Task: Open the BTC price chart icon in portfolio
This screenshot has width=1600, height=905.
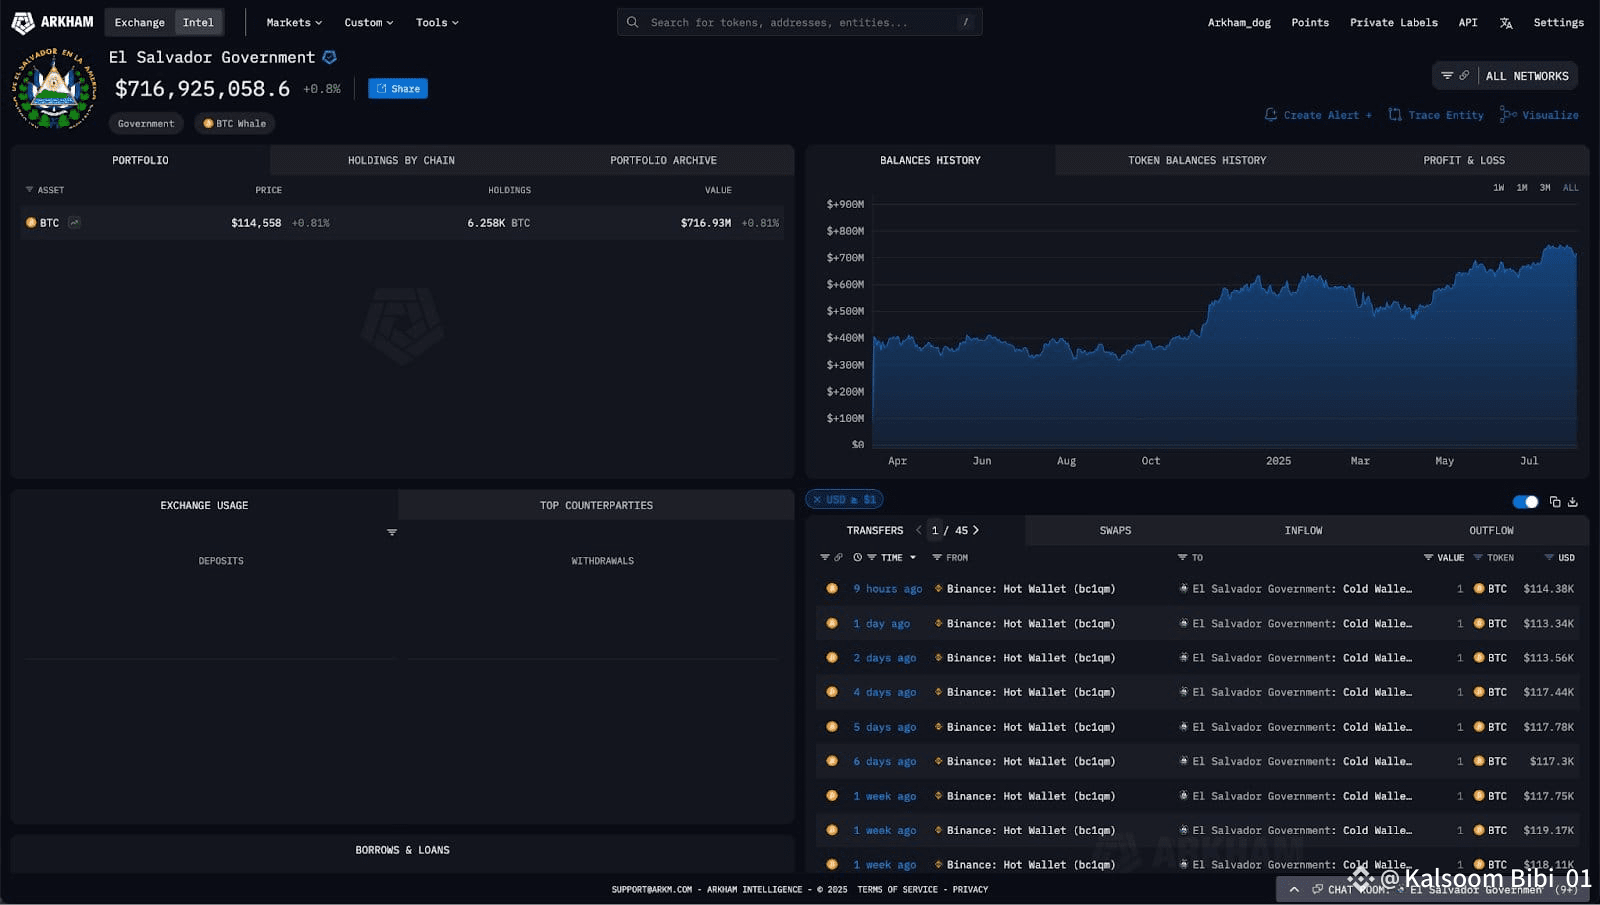Action: tap(74, 223)
